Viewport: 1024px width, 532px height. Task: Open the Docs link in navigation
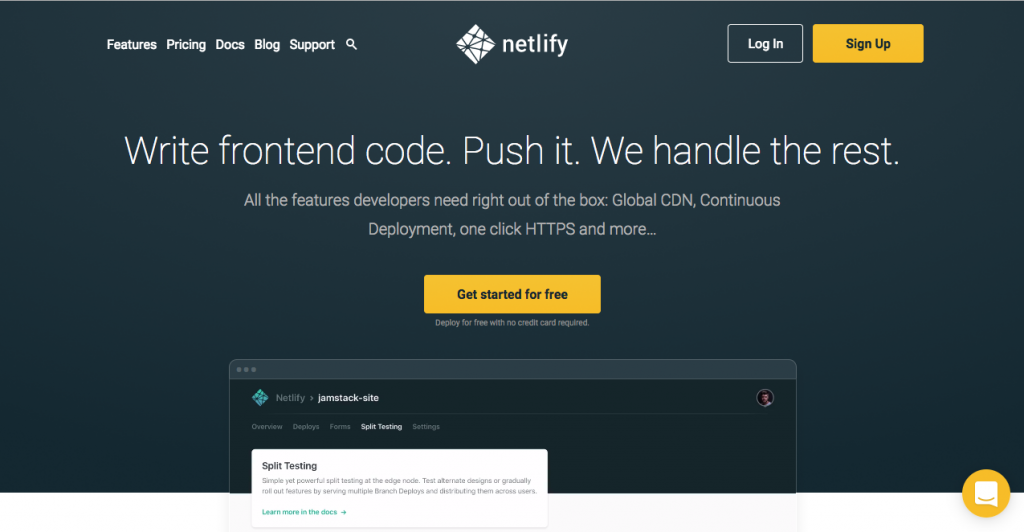pos(230,44)
